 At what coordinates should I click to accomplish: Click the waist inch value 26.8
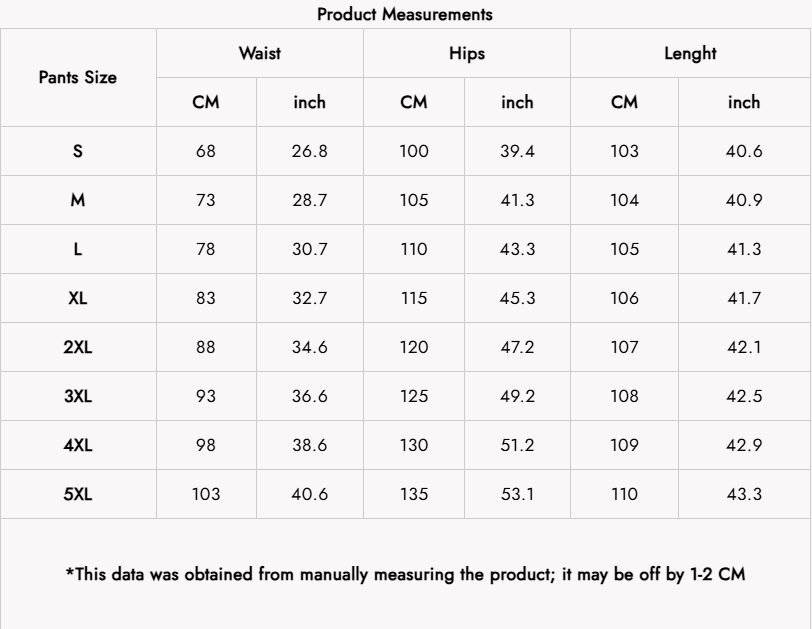tap(310, 151)
